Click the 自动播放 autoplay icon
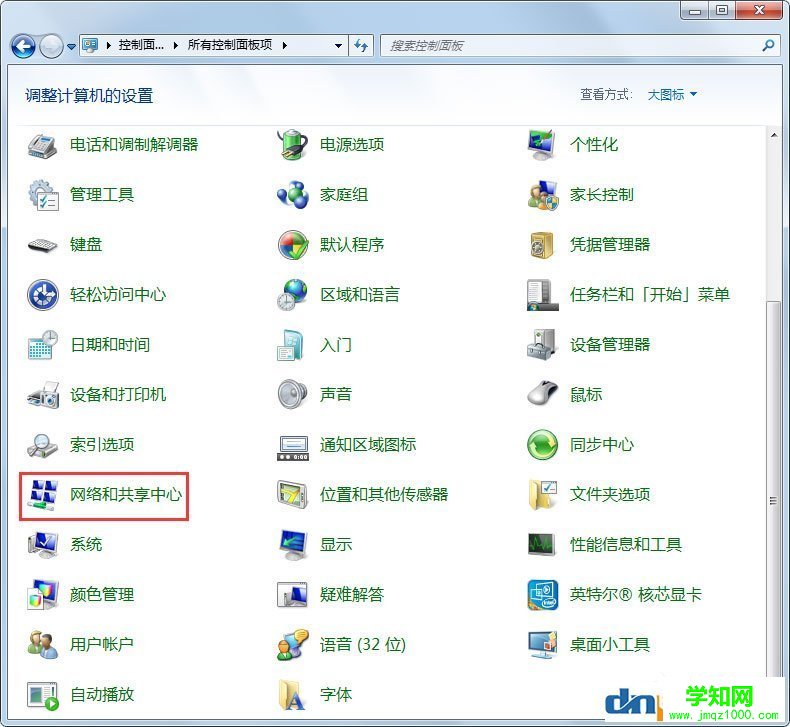Screen dimensions: 790x727 tap(43, 696)
